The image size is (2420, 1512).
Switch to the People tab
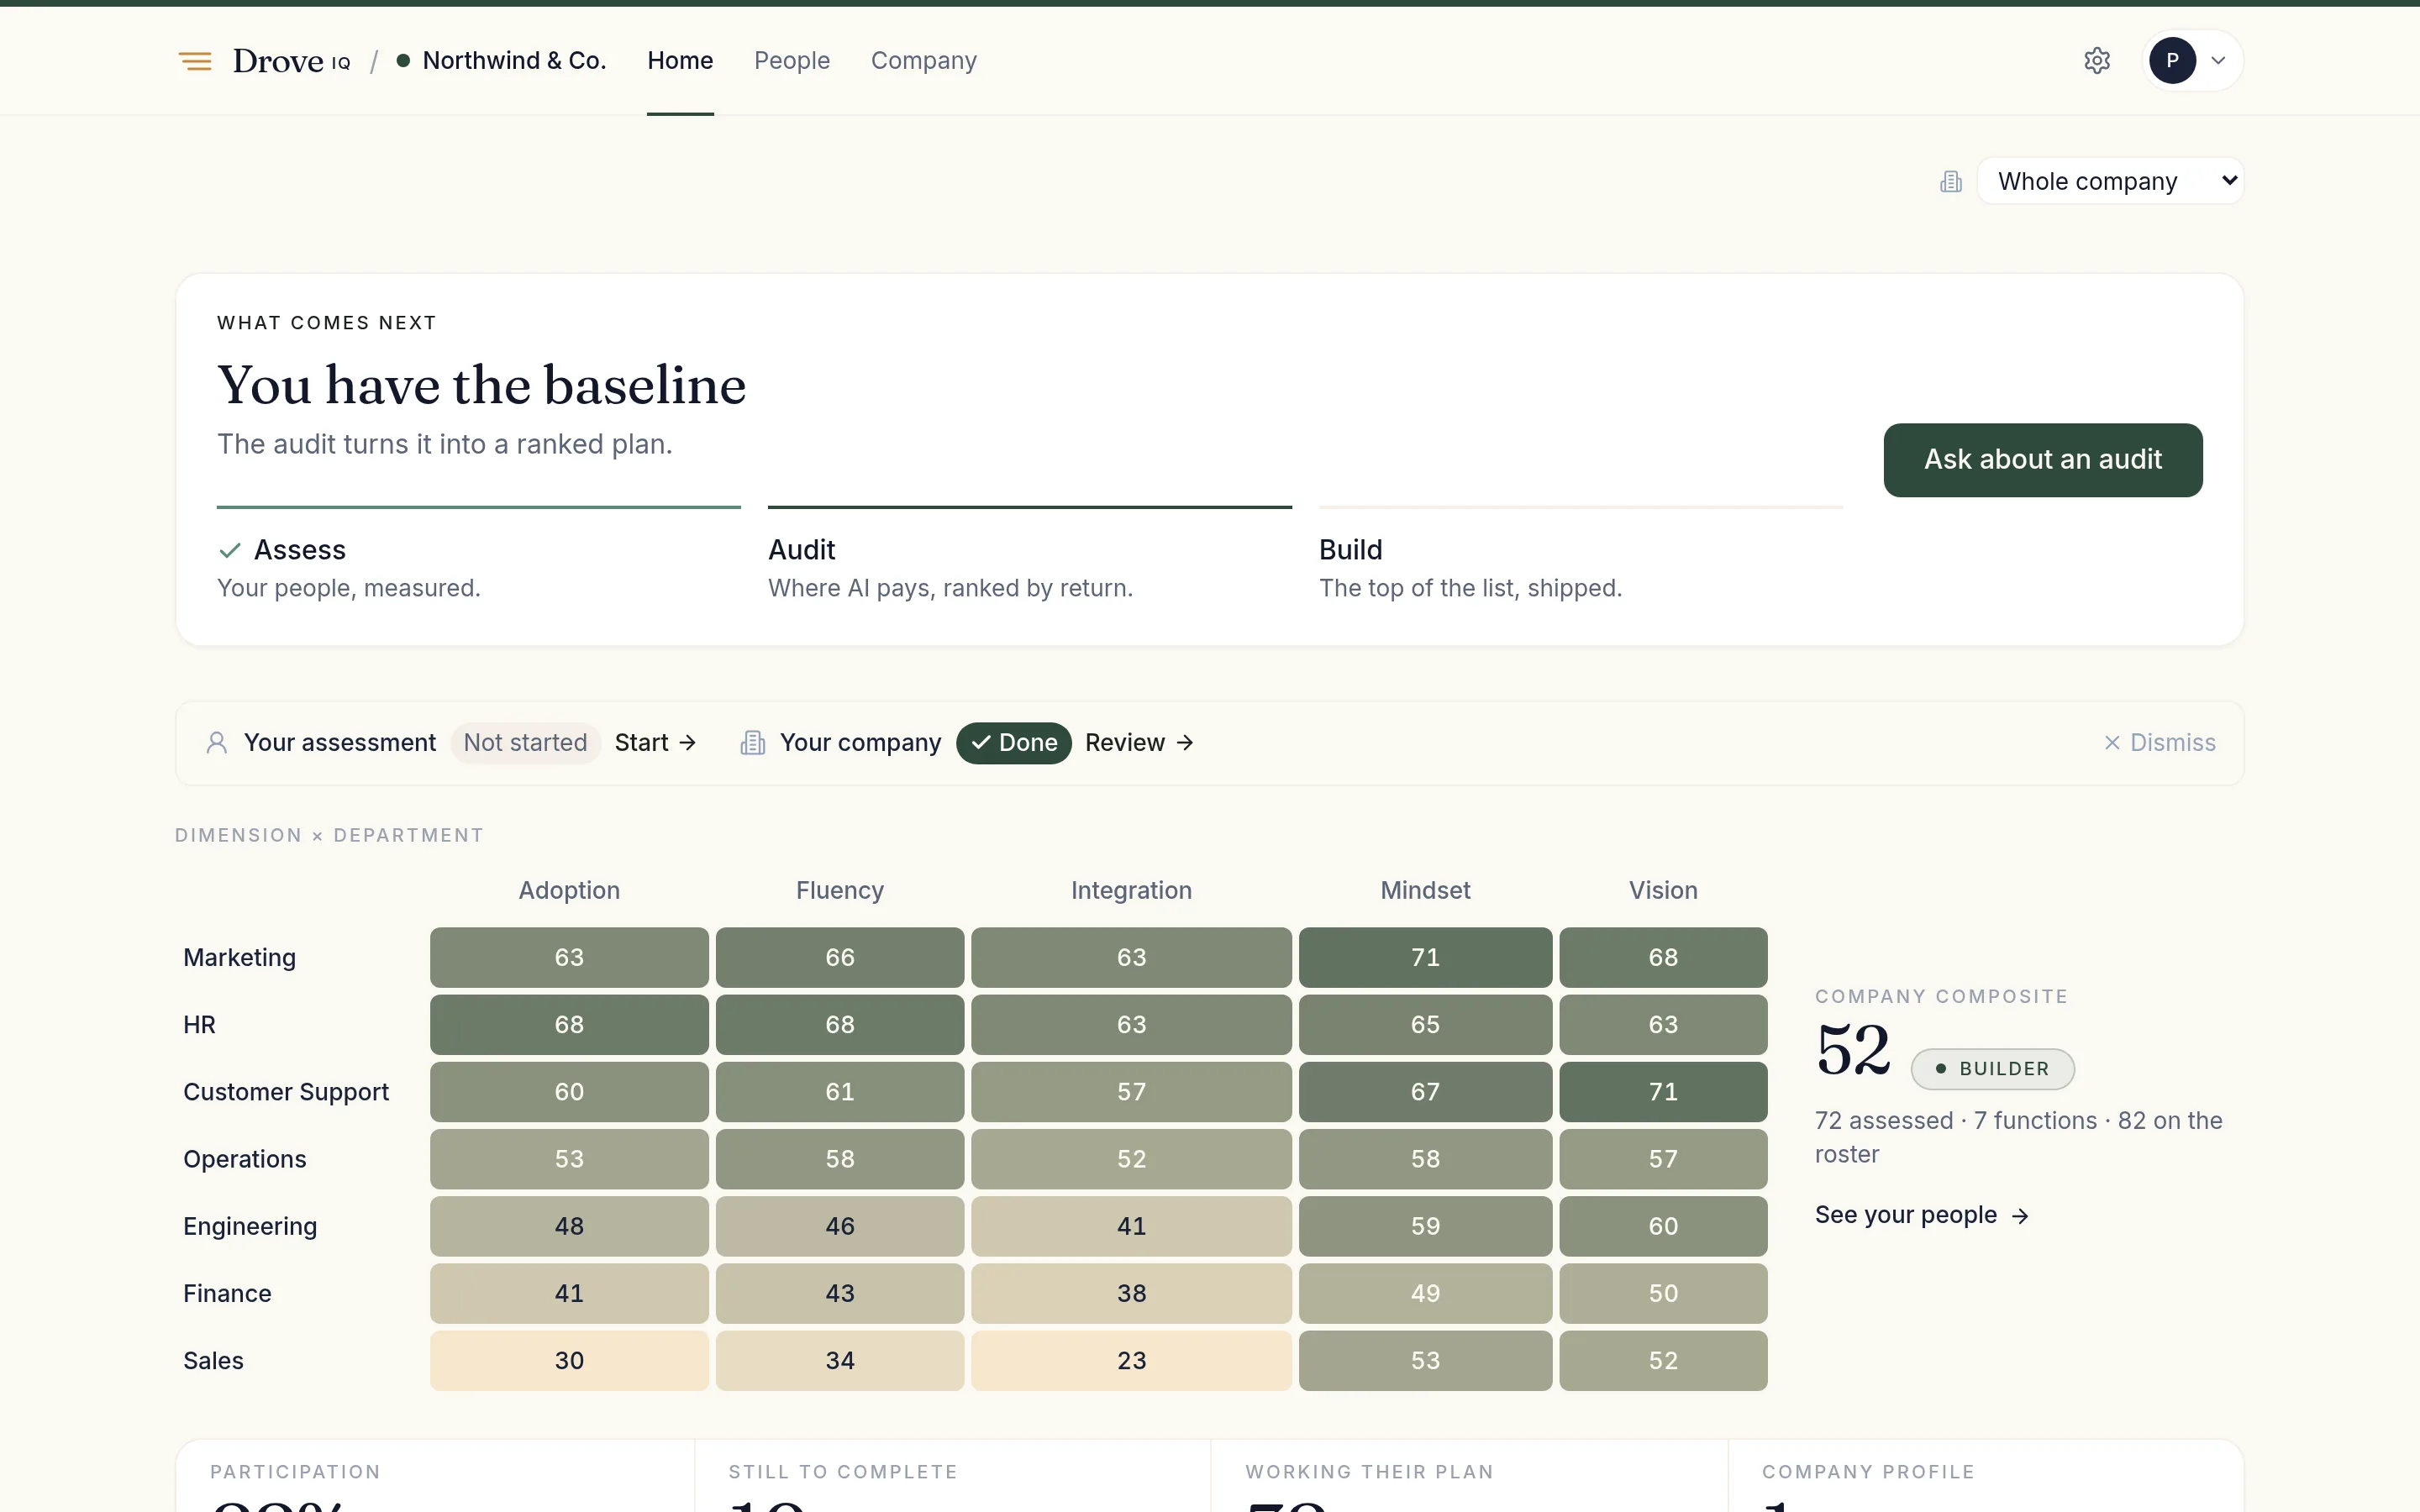click(x=792, y=61)
